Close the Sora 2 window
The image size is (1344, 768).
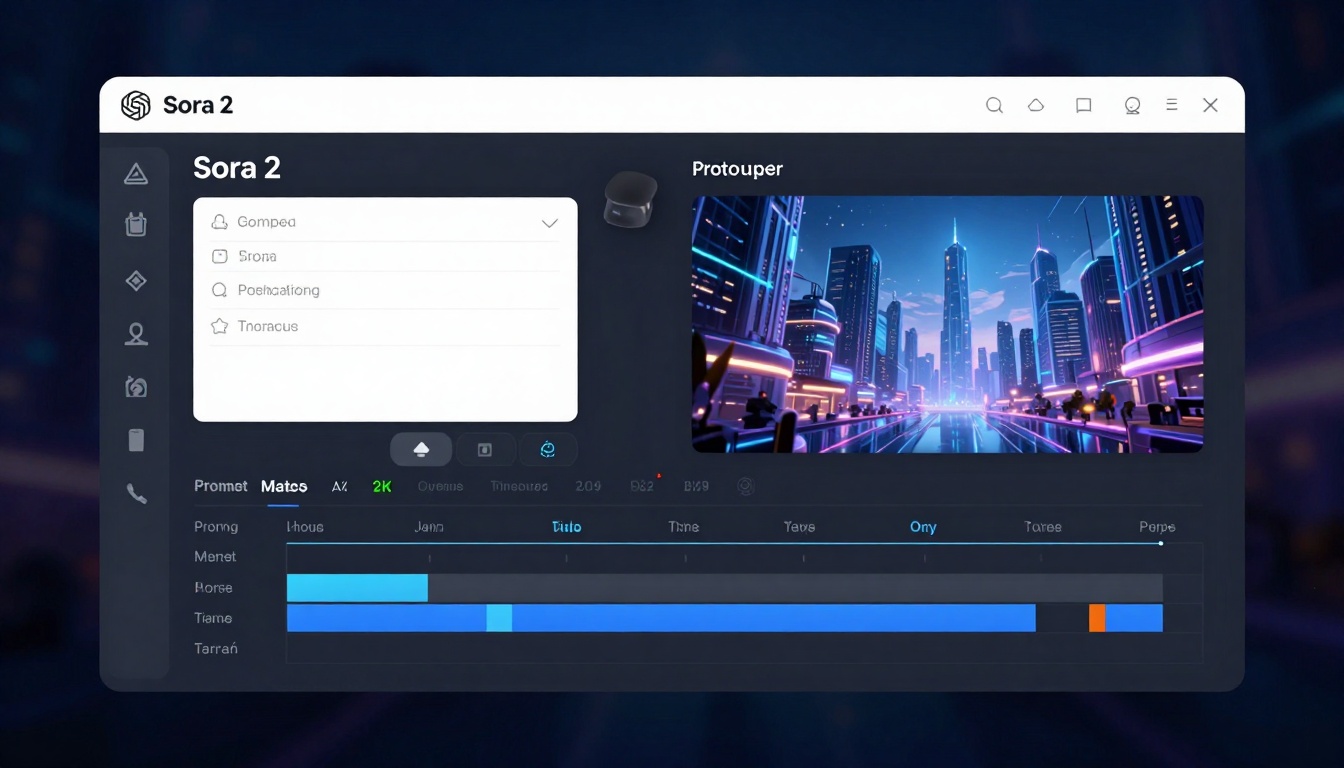[x=1210, y=105]
